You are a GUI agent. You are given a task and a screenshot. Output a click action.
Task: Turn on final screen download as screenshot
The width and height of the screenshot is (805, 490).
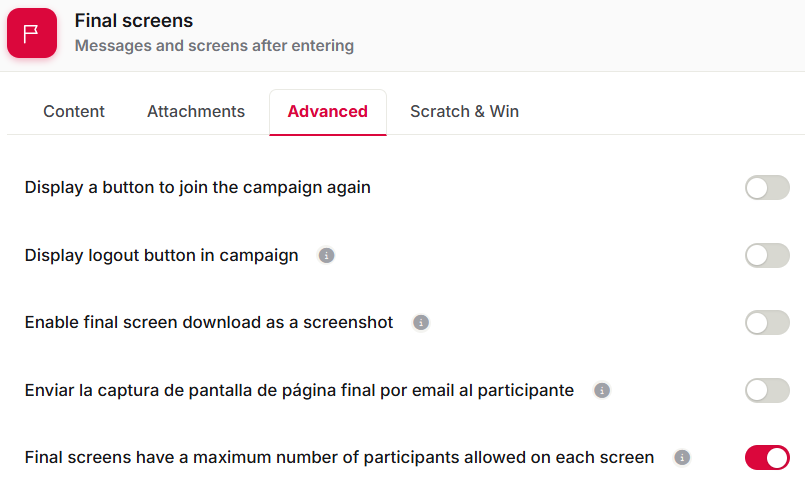pyautogui.click(x=767, y=323)
